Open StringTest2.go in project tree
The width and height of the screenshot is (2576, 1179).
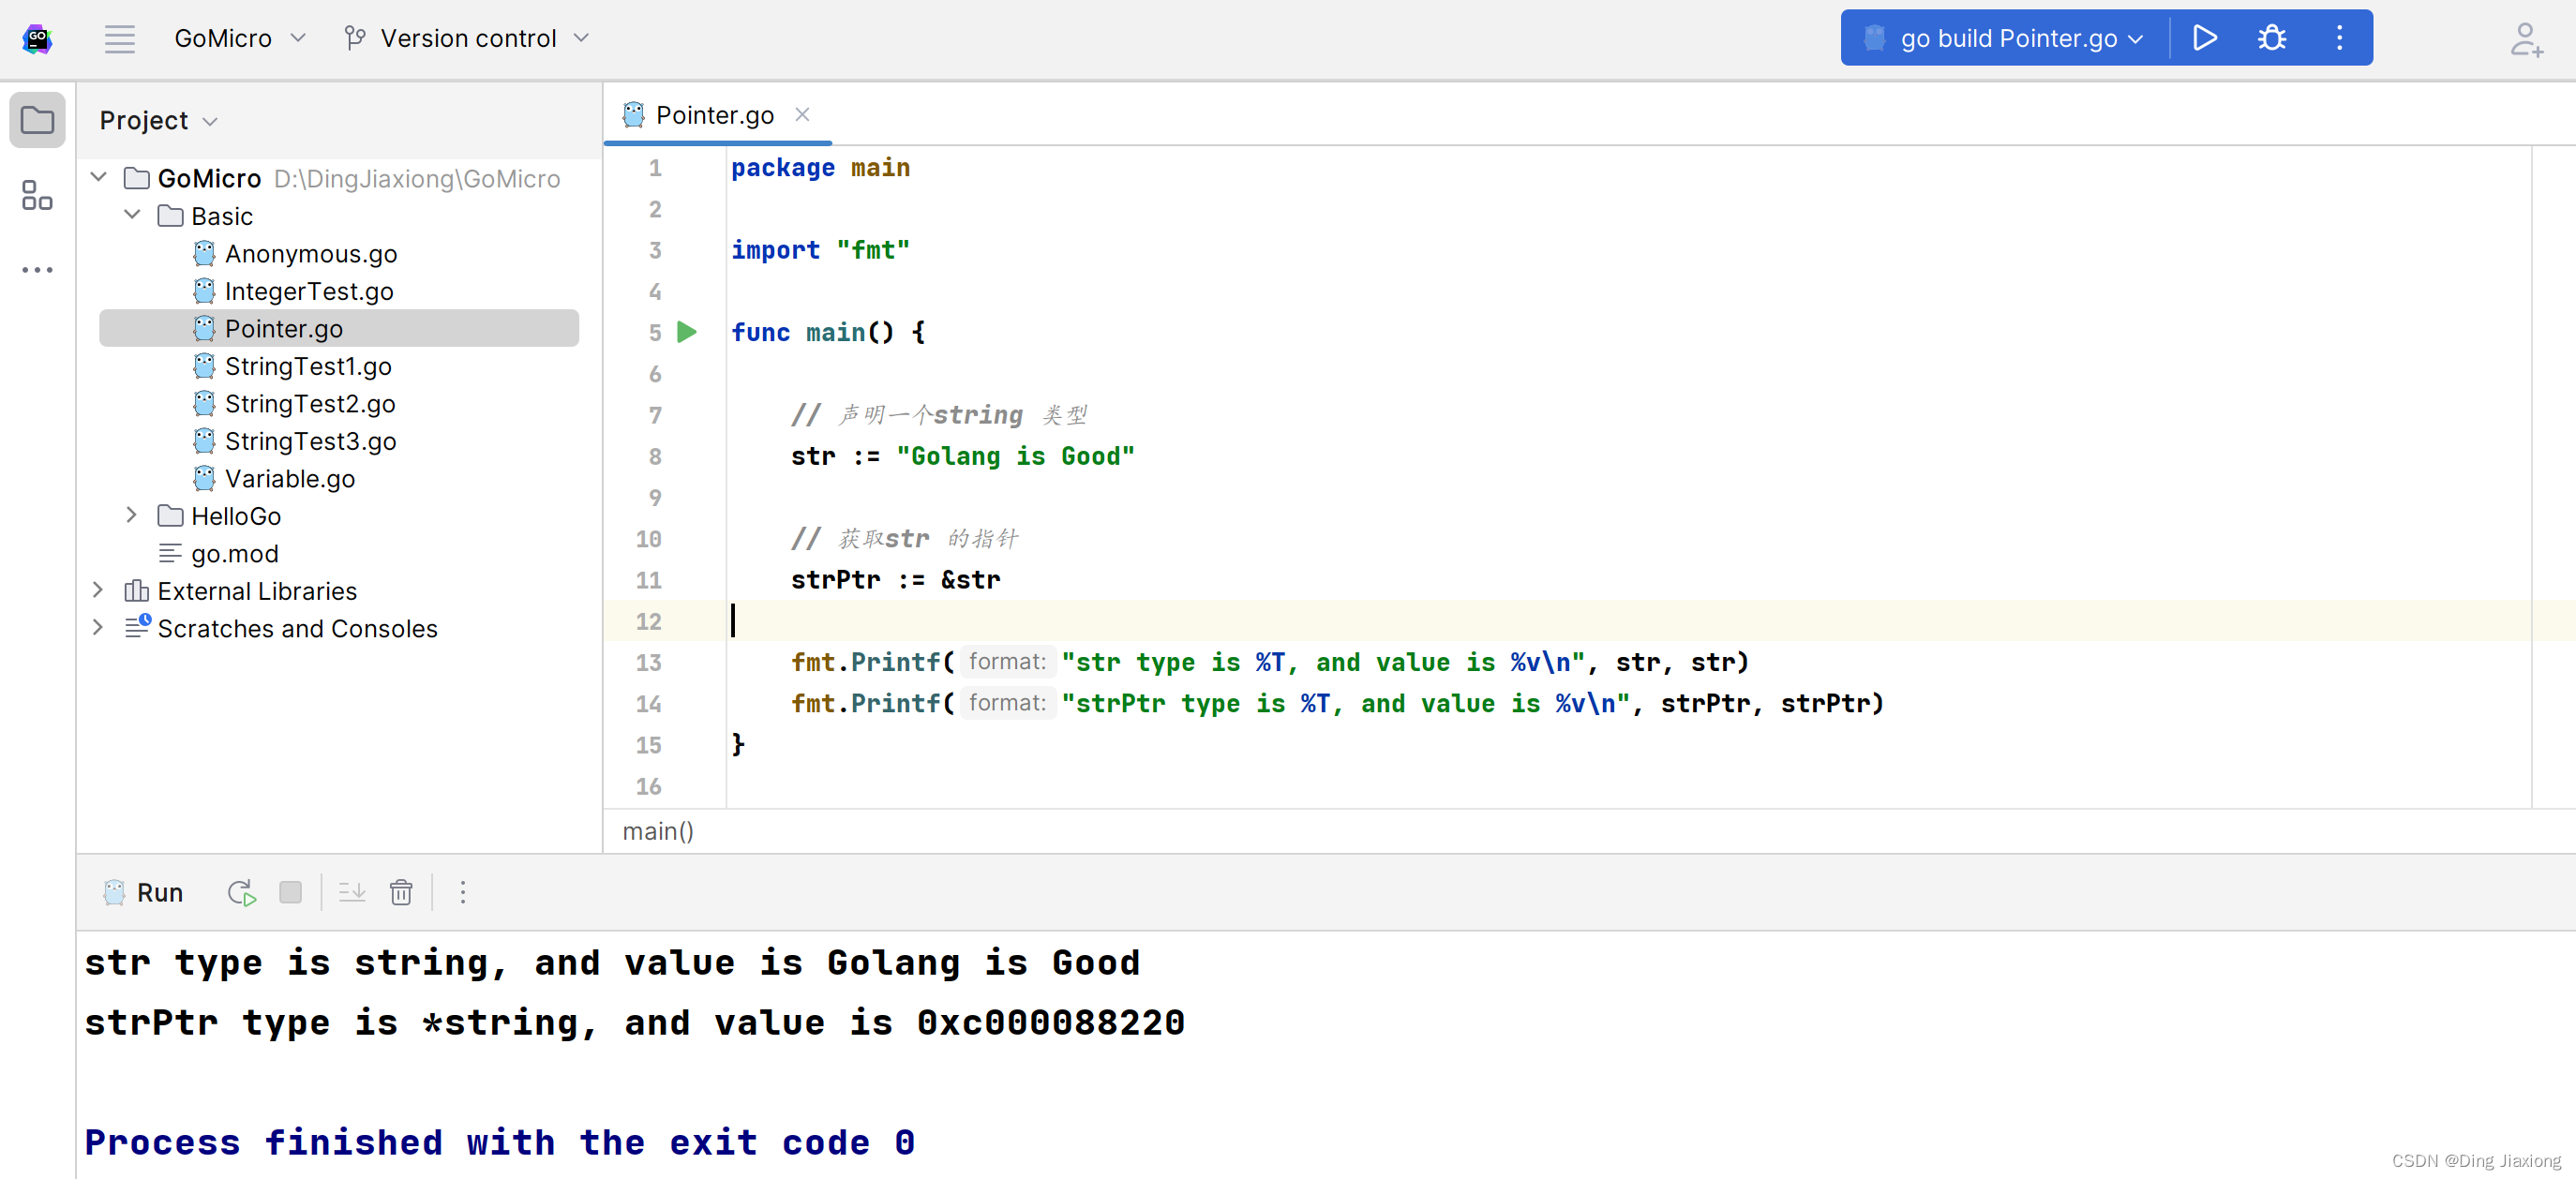tap(309, 403)
